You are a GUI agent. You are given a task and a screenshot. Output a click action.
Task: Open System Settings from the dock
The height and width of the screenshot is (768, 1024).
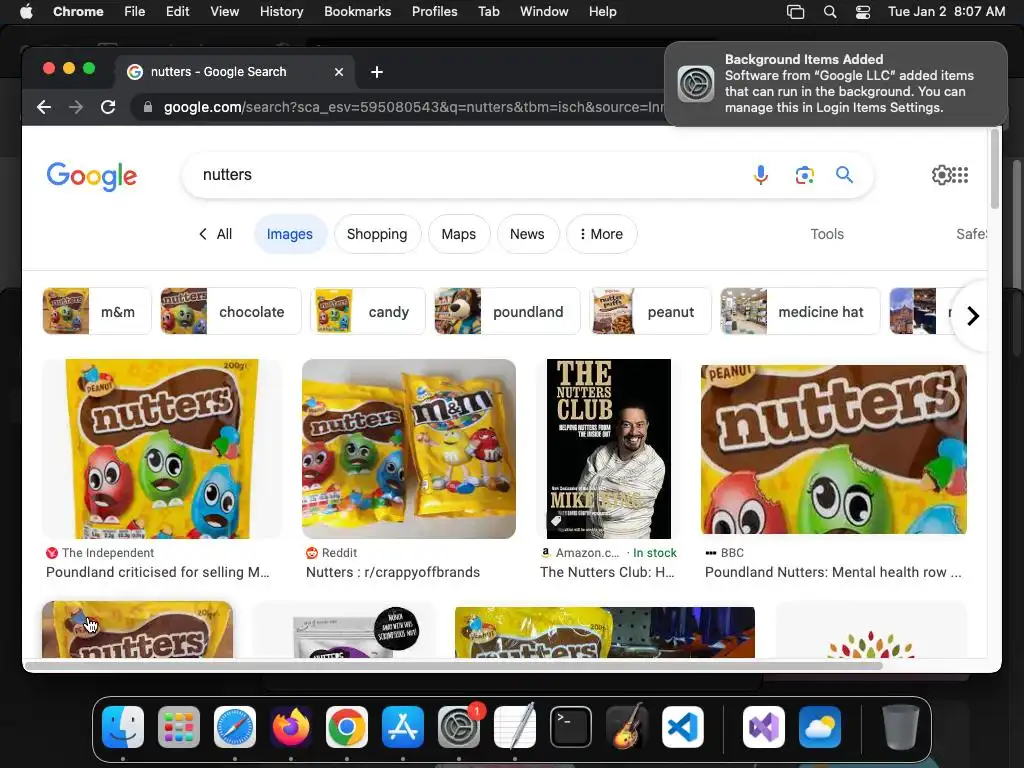coord(459,727)
